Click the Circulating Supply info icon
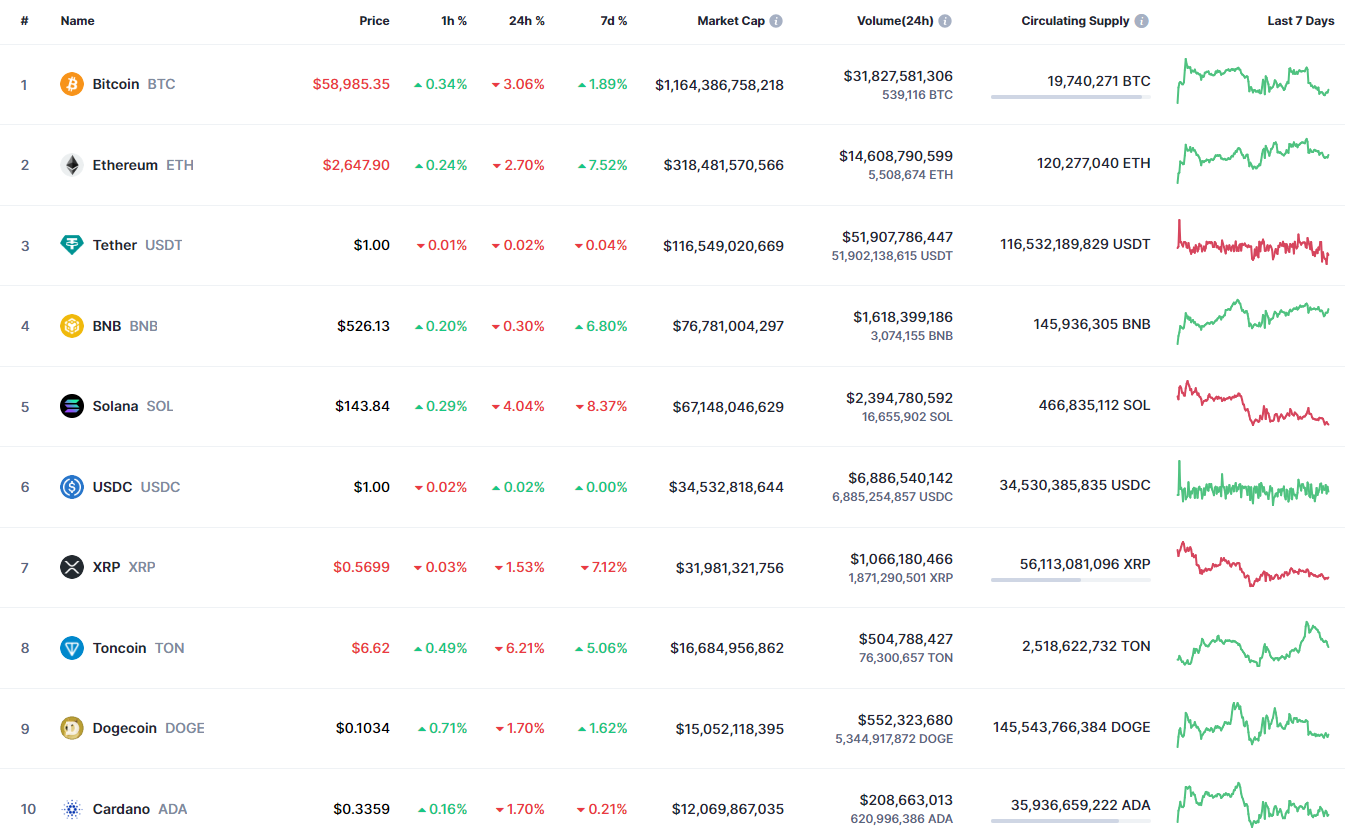Image resolution: width=1351 pixels, height=836 pixels. (x=1142, y=21)
